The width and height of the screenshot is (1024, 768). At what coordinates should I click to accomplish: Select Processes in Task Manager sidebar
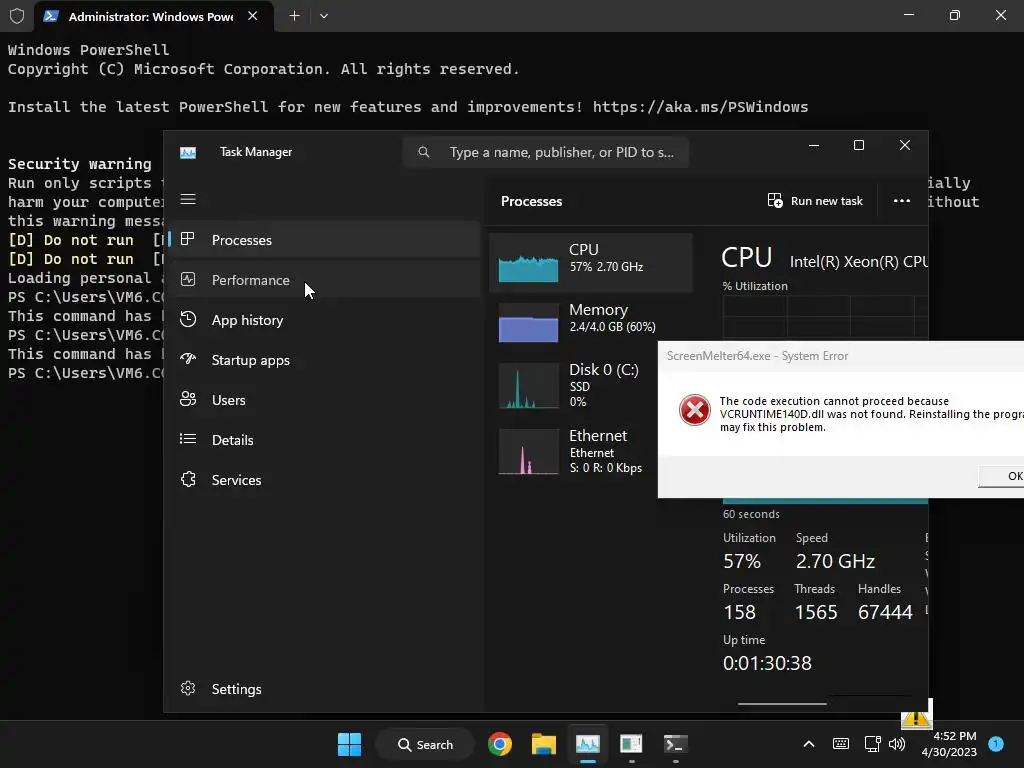pos(325,240)
